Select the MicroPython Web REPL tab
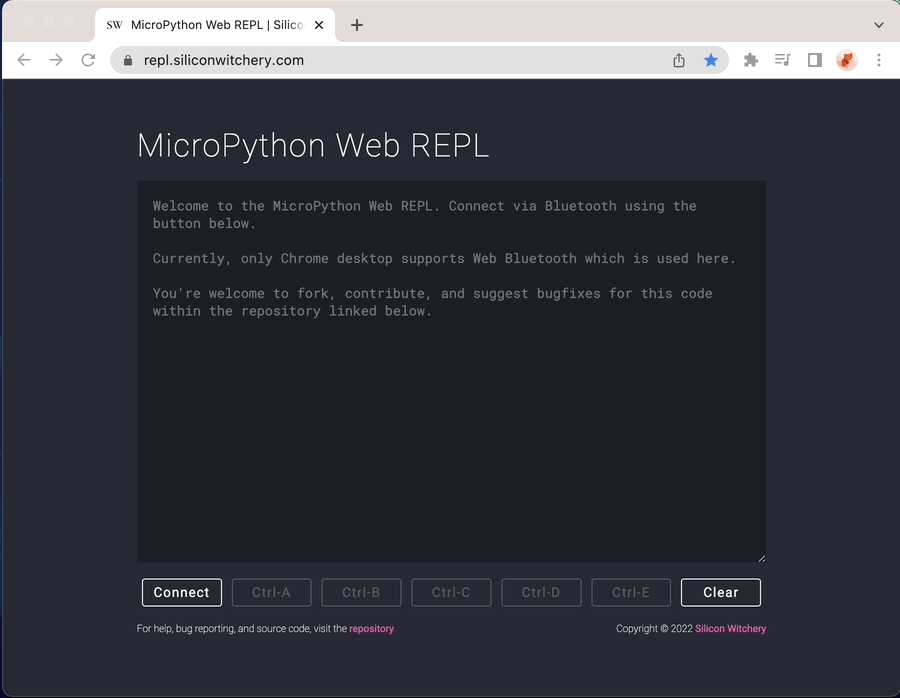900x698 pixels. (215, 25)
